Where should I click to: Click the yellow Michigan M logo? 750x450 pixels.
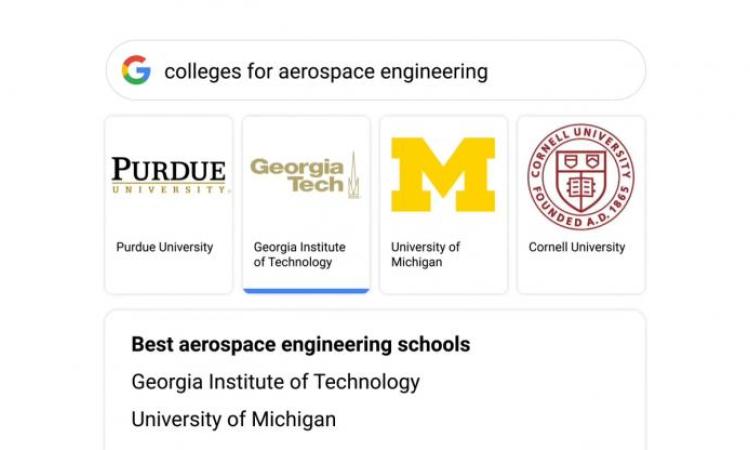click(x=443, y=175)
